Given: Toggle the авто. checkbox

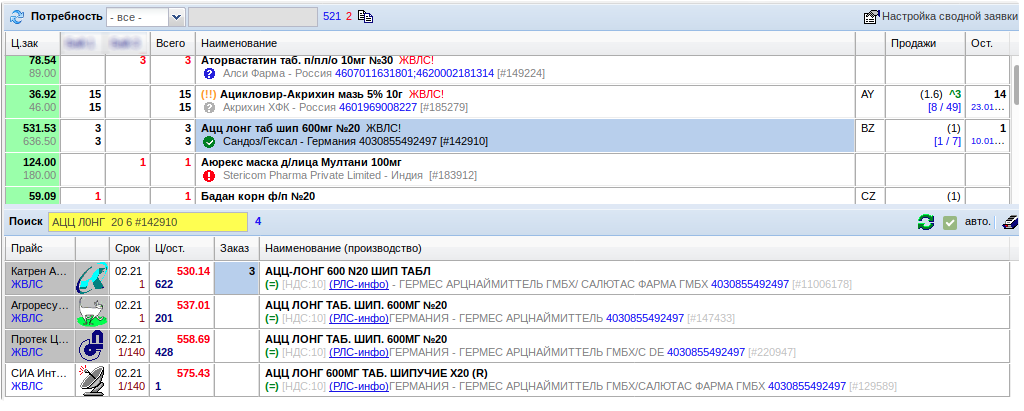Looking at the screenshot, I should 950,222.
